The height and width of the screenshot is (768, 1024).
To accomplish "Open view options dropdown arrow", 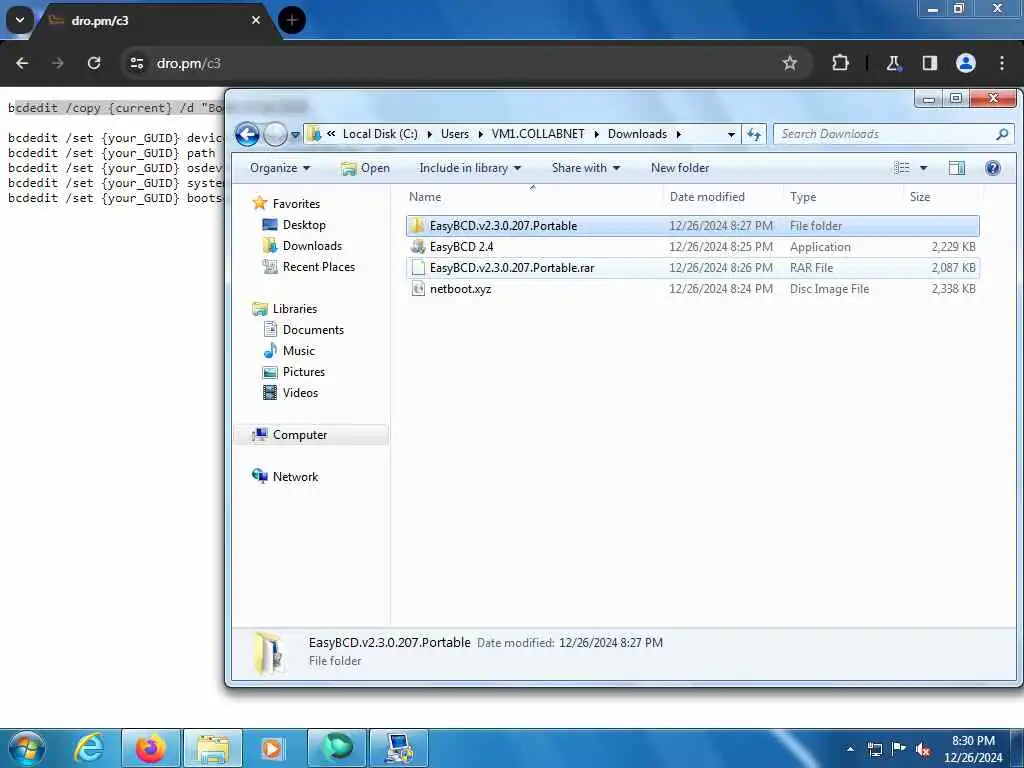I will click(x=923, y=168).
